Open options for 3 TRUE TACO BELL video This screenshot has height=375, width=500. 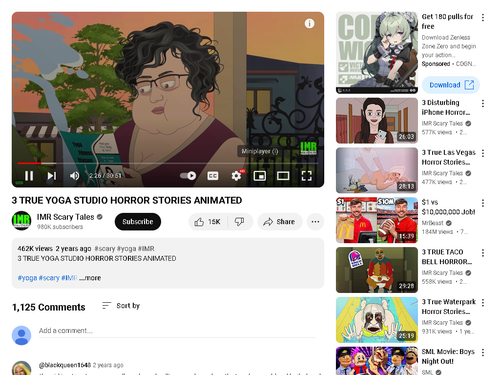pyautogui.click(x=483, y=253)
